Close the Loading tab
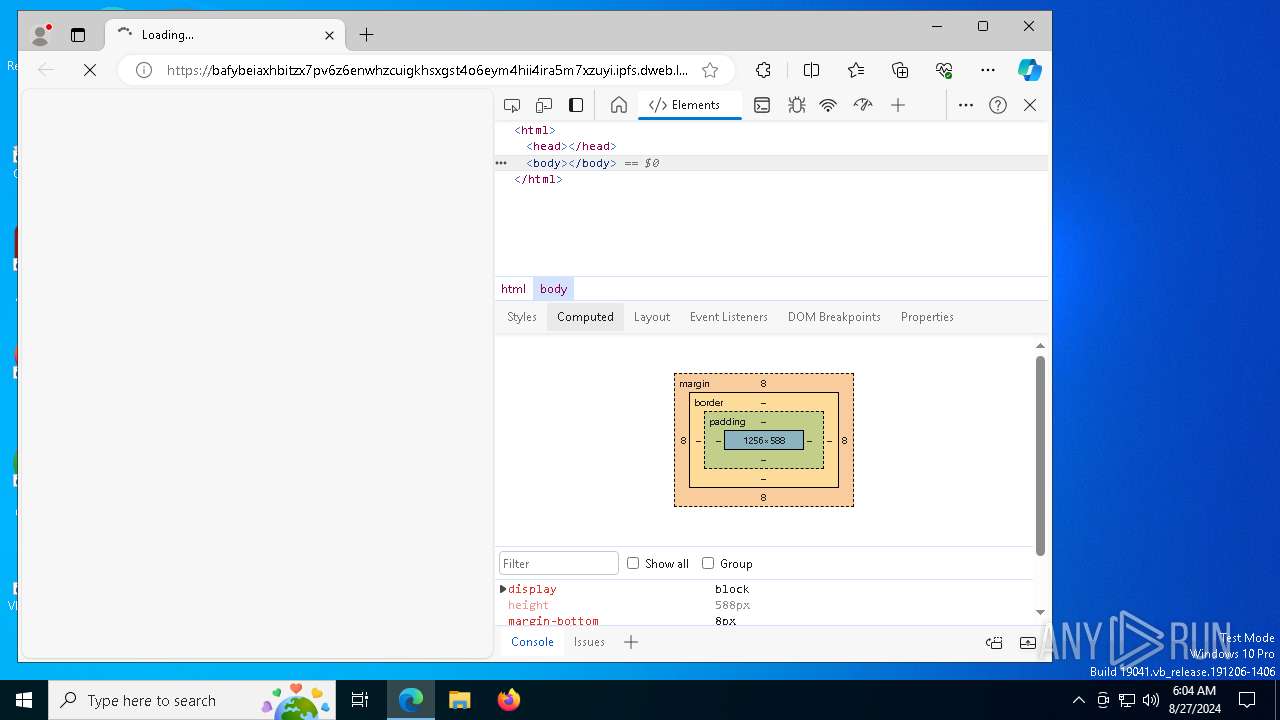The width and height of the screenshot is (1280, 720). tap(329, 35)
